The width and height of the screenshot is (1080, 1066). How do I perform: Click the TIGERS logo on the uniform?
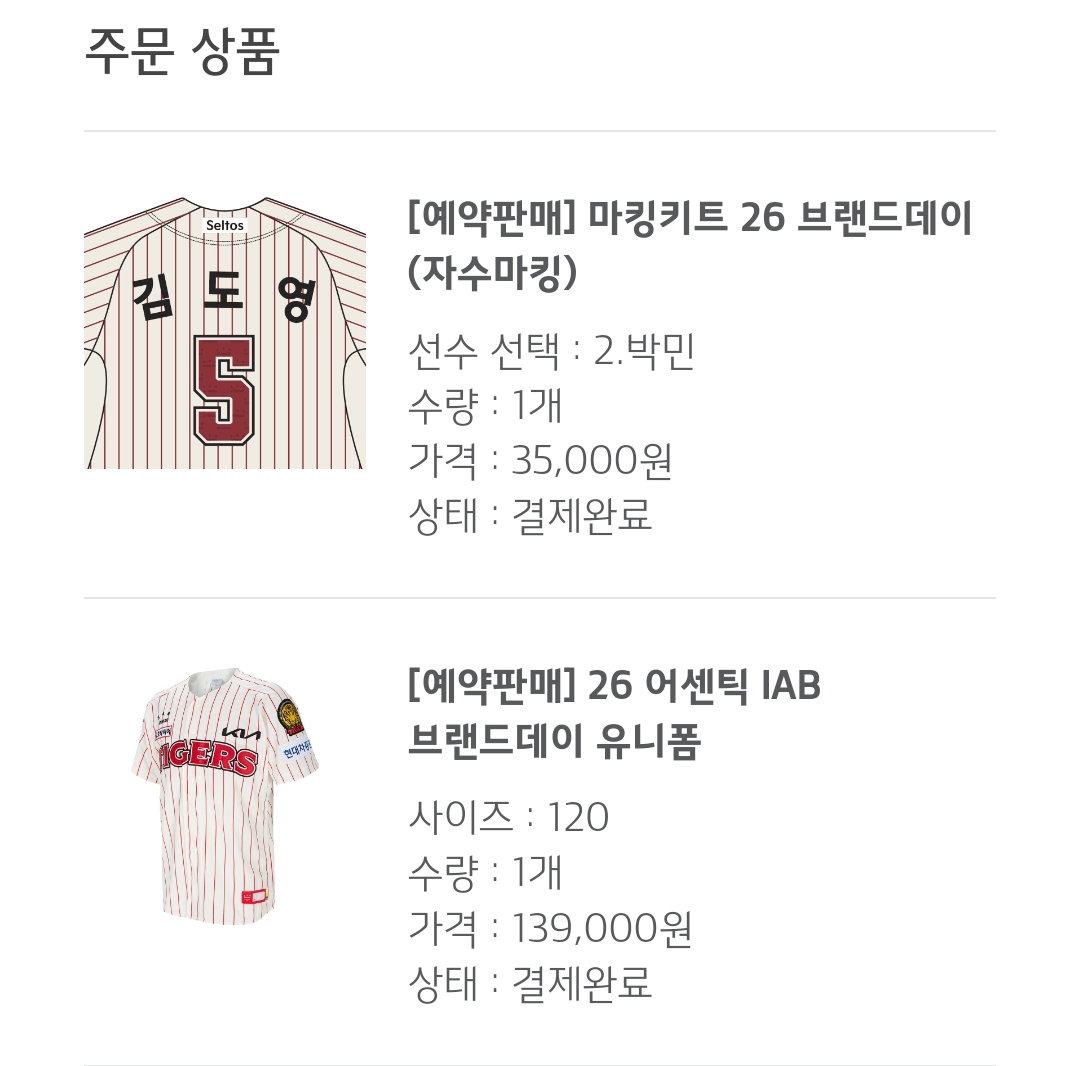(208, 756)
